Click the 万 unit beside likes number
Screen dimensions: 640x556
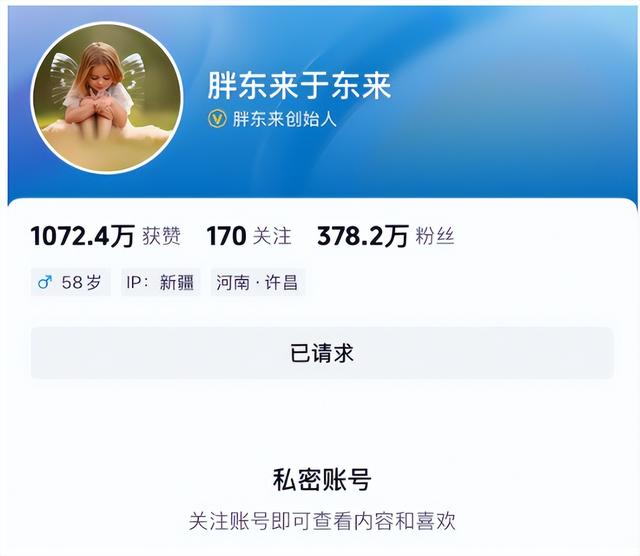click(x=122, y=236)
